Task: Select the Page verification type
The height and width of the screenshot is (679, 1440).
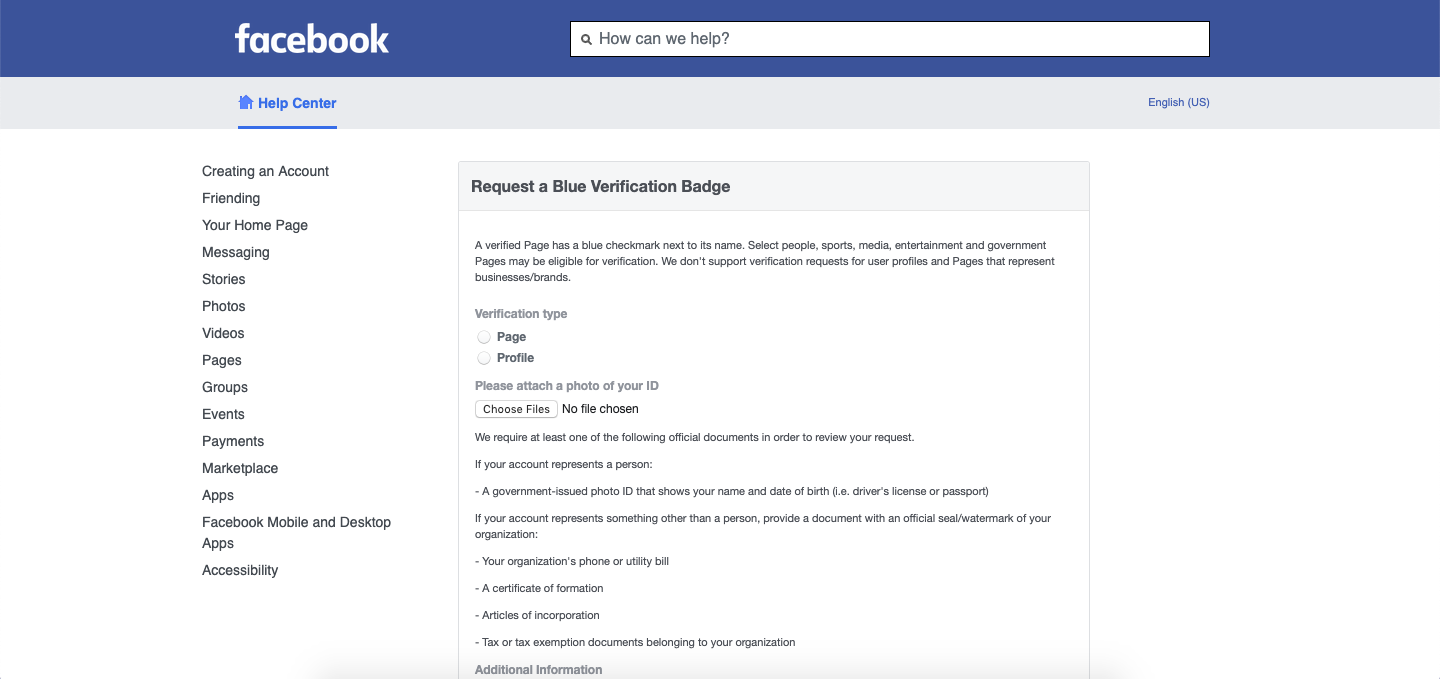Action: 483,336
